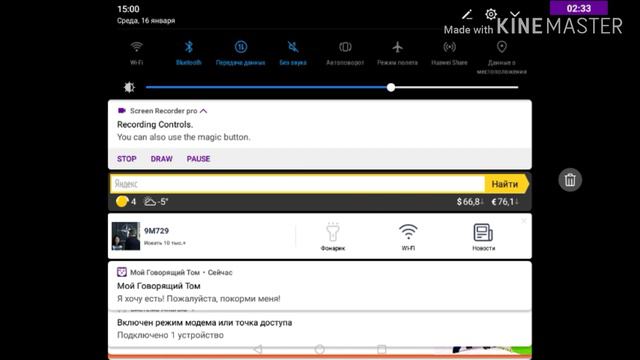Pause the screen recording
The width and height of the screenshot is (640, 360).
point(198,159)
